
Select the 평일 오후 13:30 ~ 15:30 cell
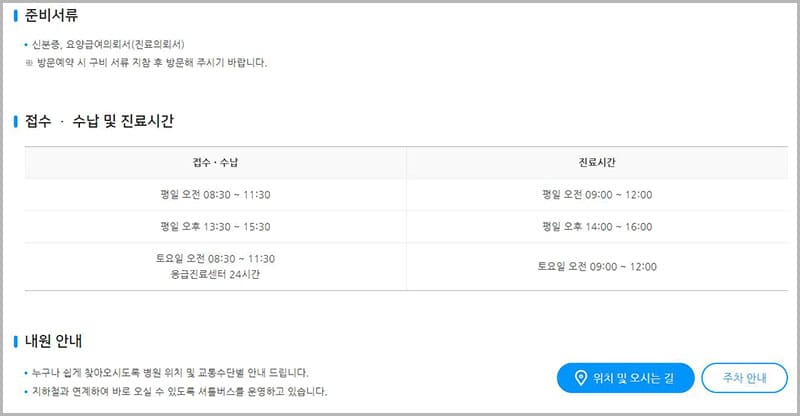click(215, 227)
